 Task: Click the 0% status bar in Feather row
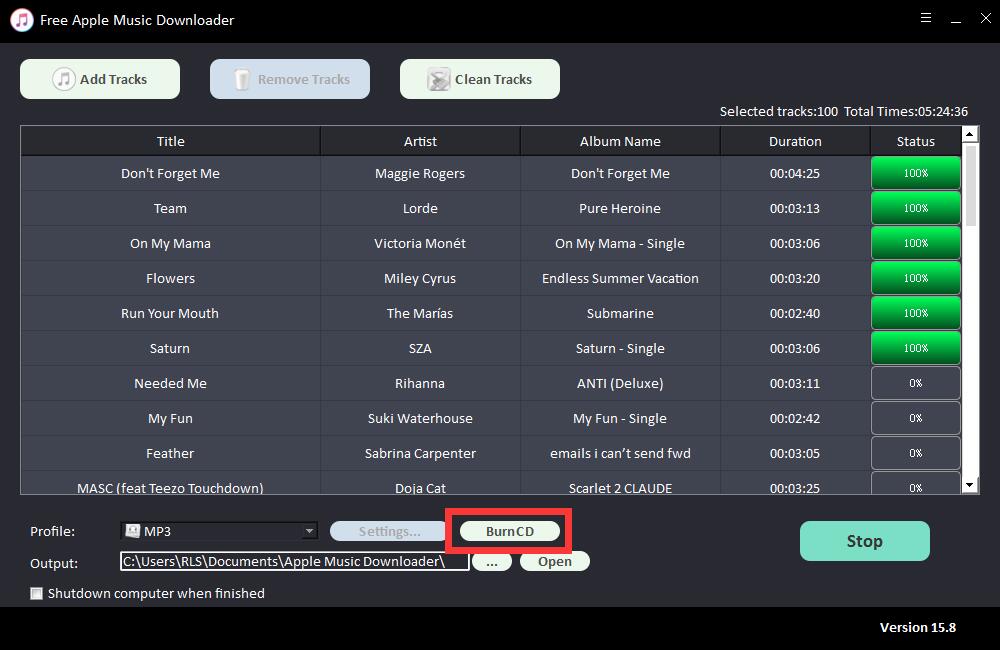[x=916, y=454]
